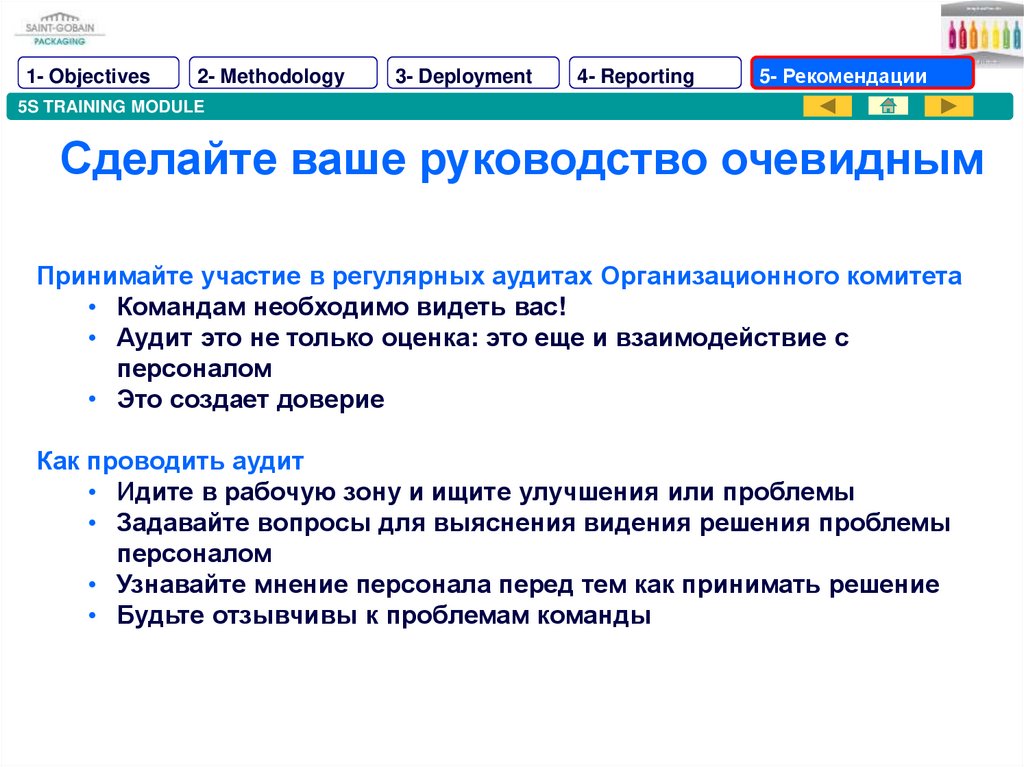Screen dimensions: 1024x767
Task: Select heading Принимайте участие в регулярных аудитах
Action: [499, 276]
